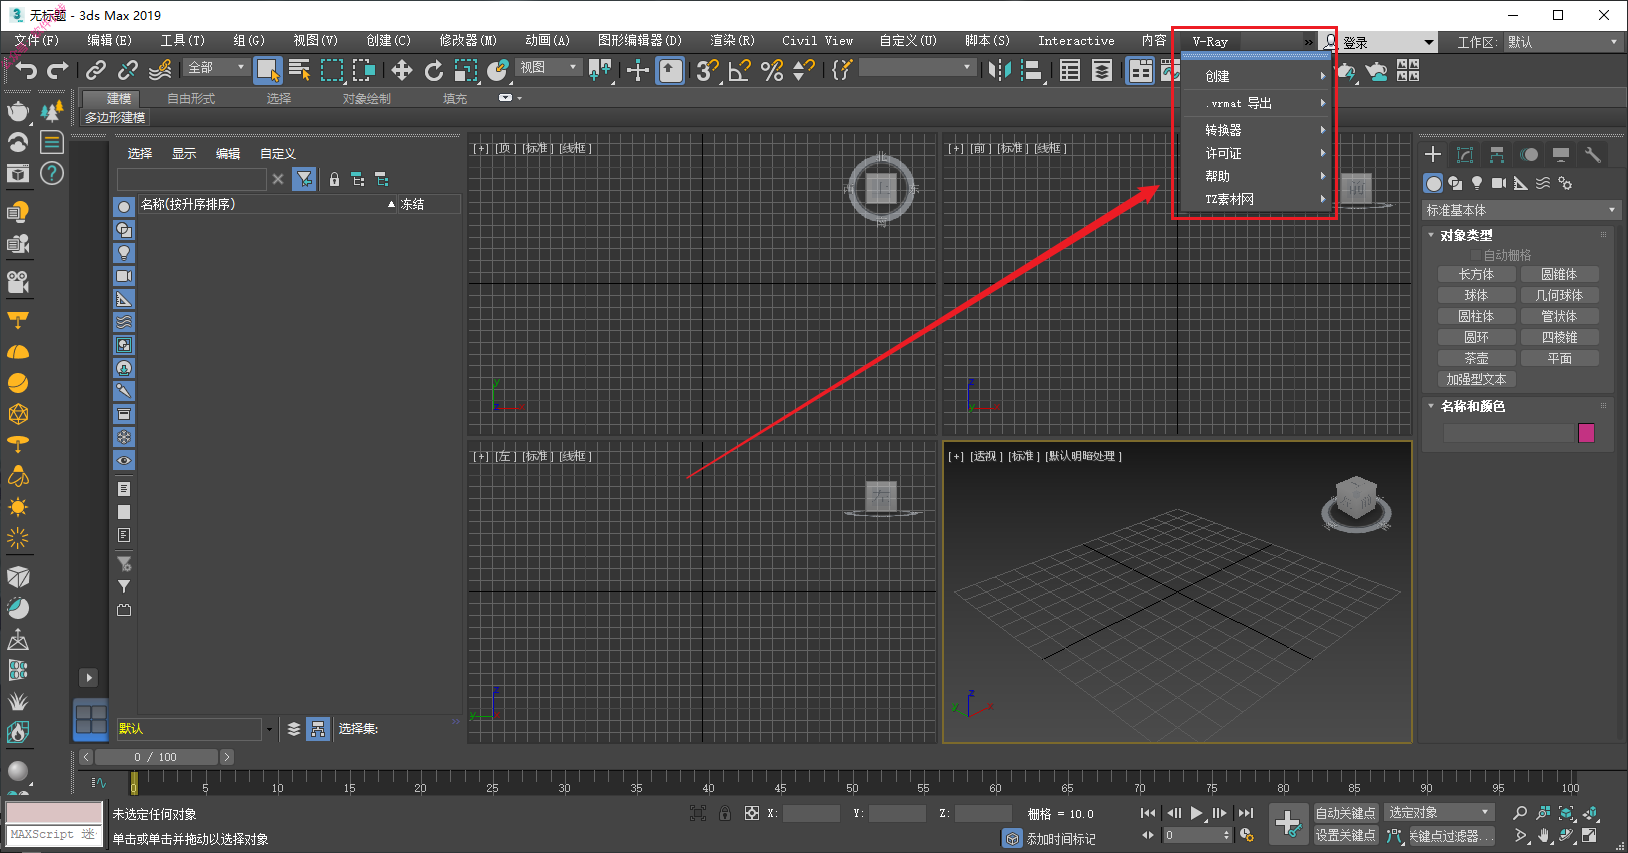
Task: Toggle the Selection Lock padlock in status bar
Action: pos(725,813)
